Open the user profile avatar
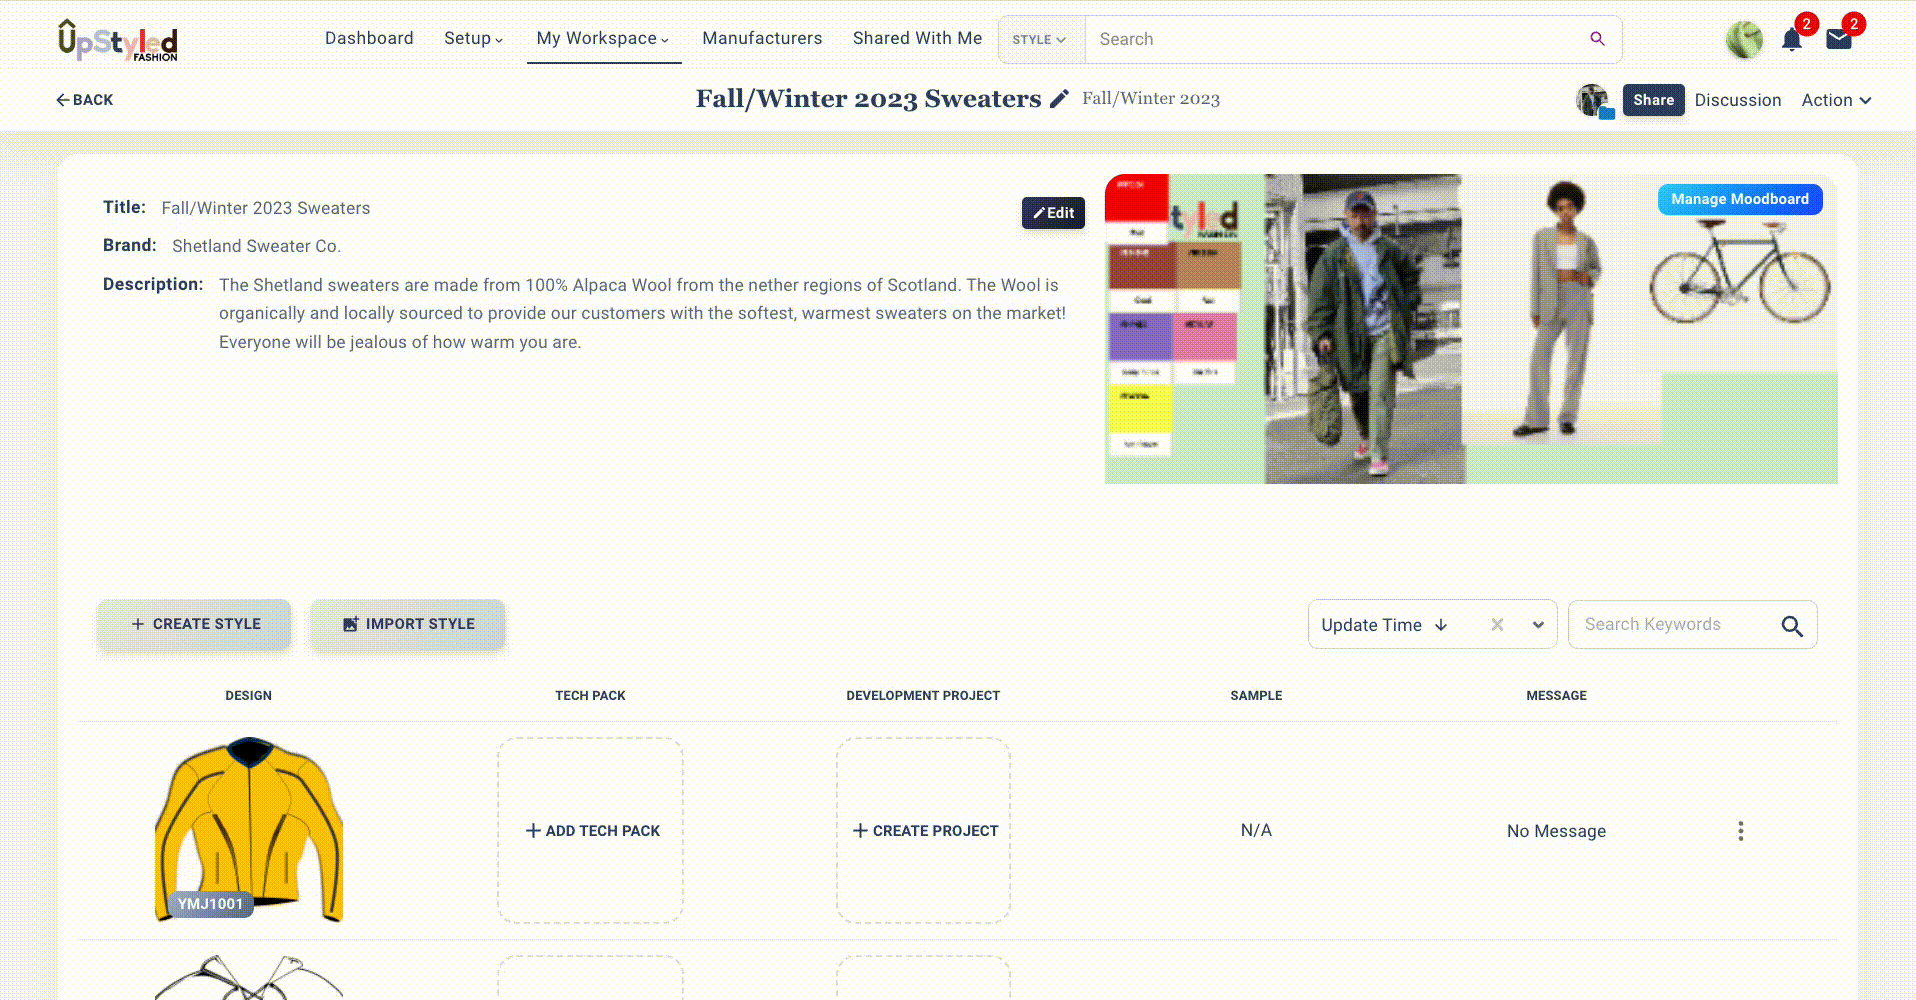The image size is (1916, 1000). click(x=1744, y=40)
